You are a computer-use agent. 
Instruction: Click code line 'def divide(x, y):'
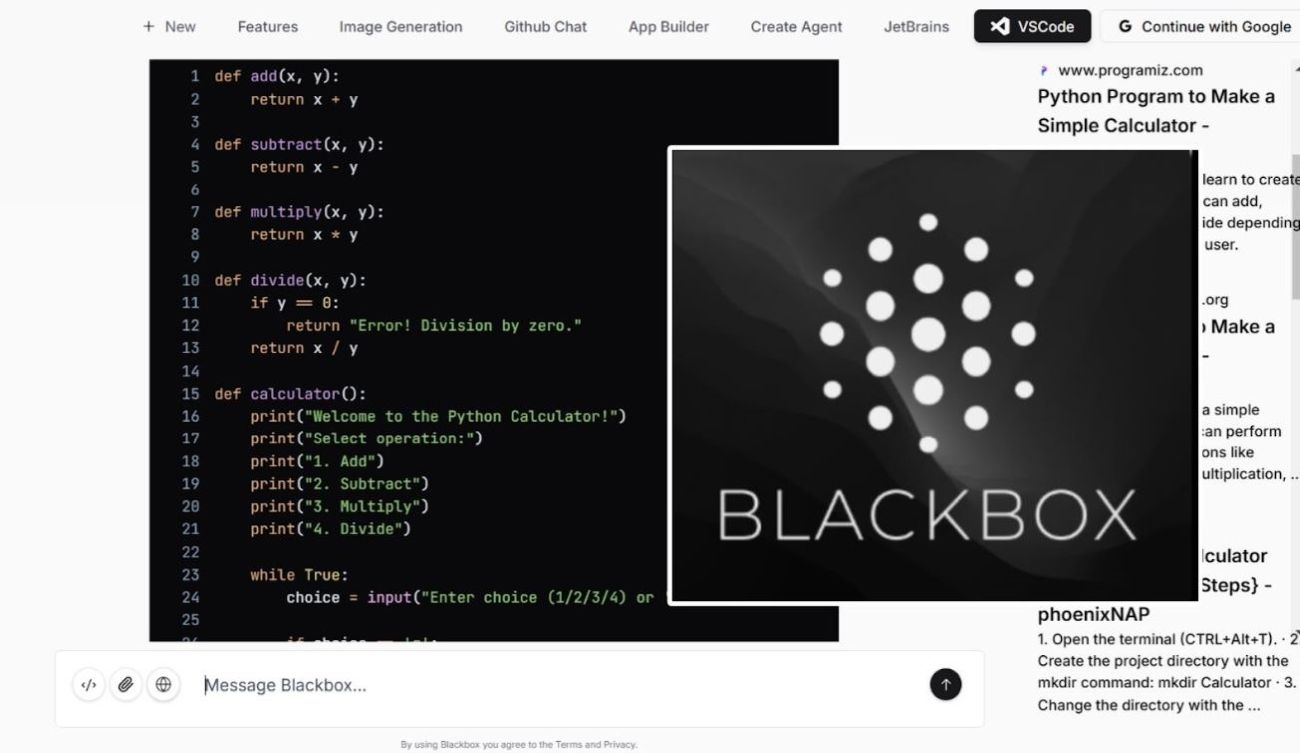(290, 280)
